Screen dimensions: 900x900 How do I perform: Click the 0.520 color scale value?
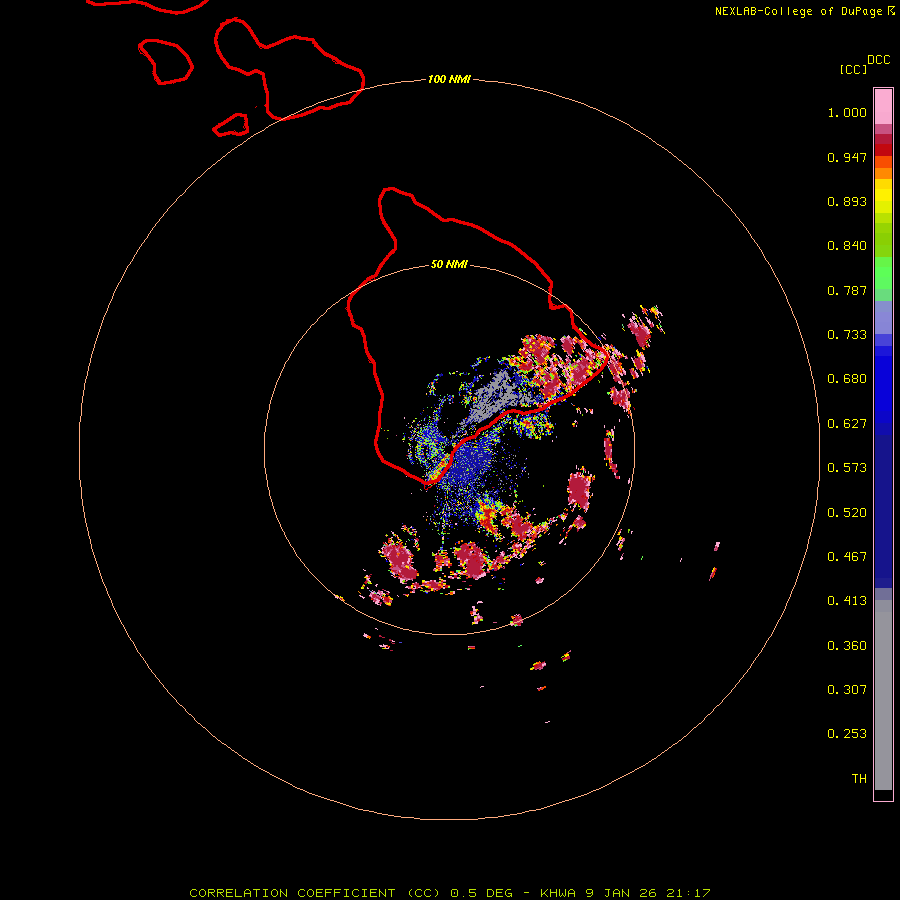[x=847, y=513]
